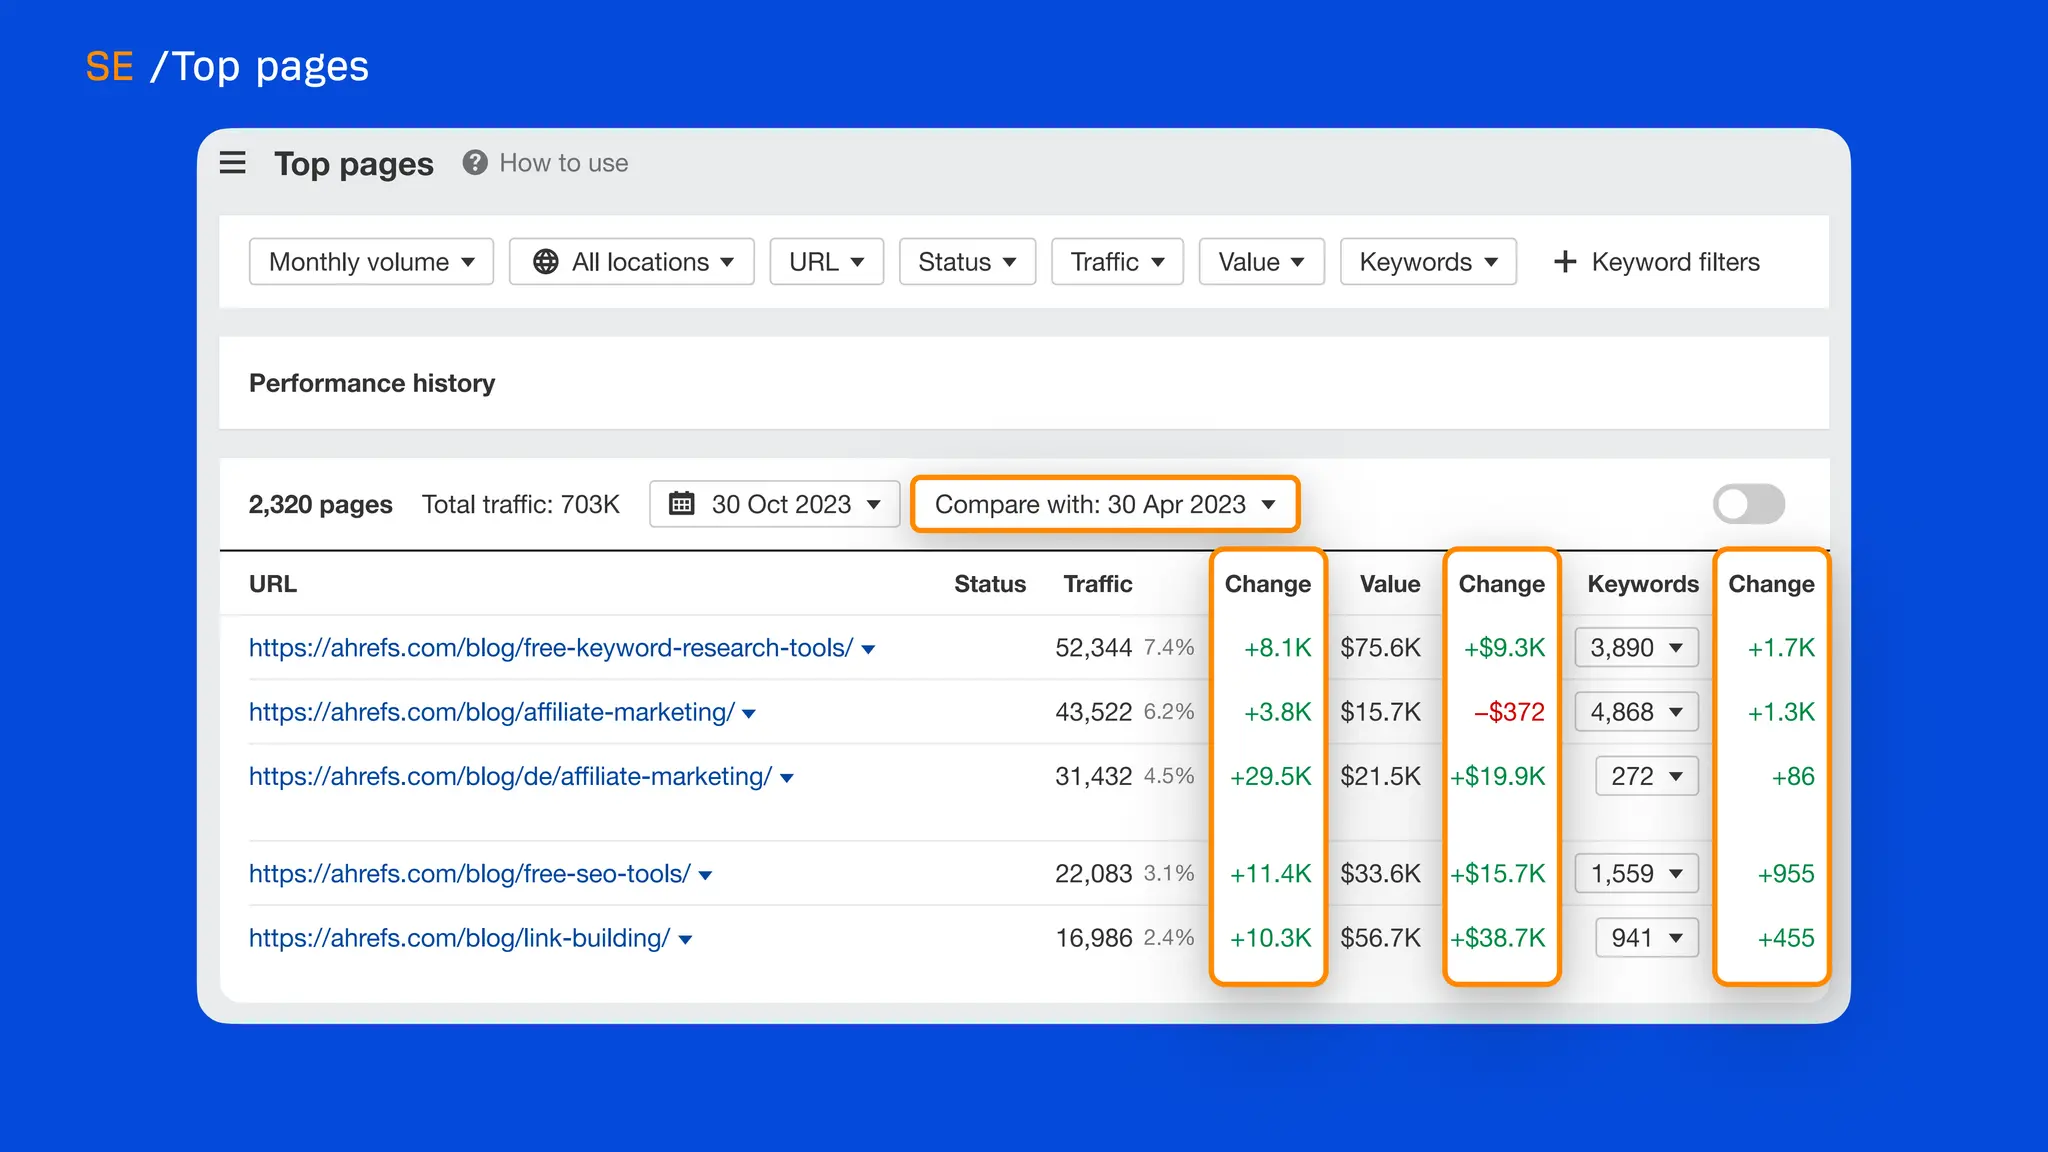Viewport: 2048px width, 1152px height.
Task: Expand the 272 keywords dropdown
Action: (1646, 776)
